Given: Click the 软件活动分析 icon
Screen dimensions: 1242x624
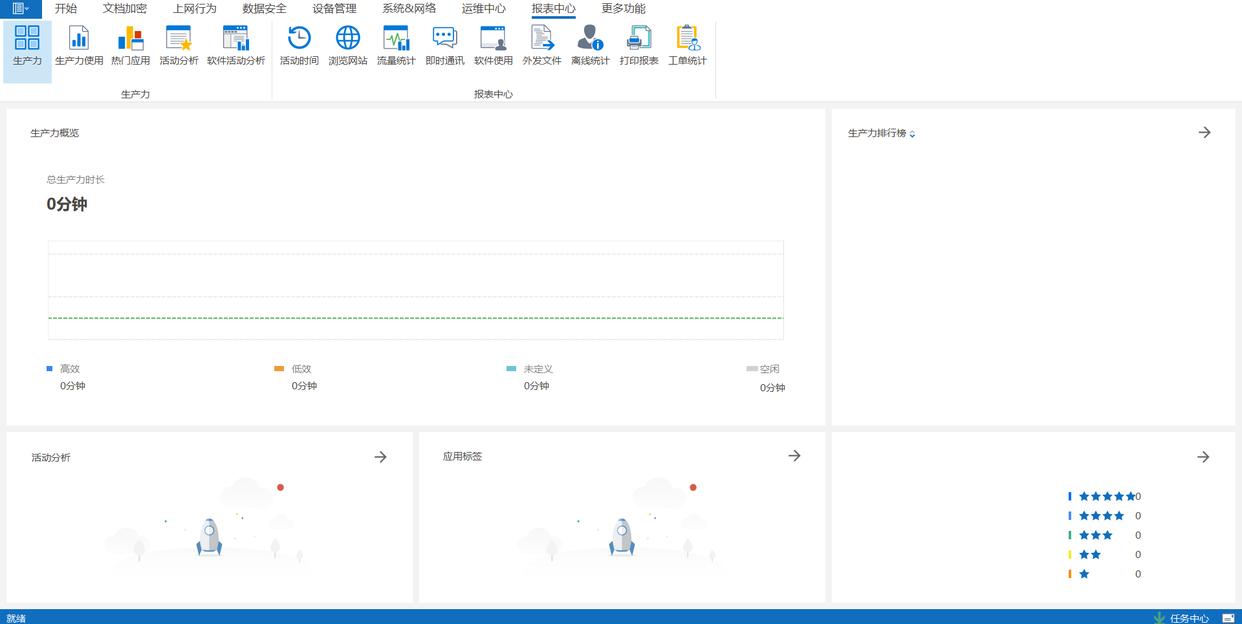Looking at the screenshot, I should click(236, 46).
